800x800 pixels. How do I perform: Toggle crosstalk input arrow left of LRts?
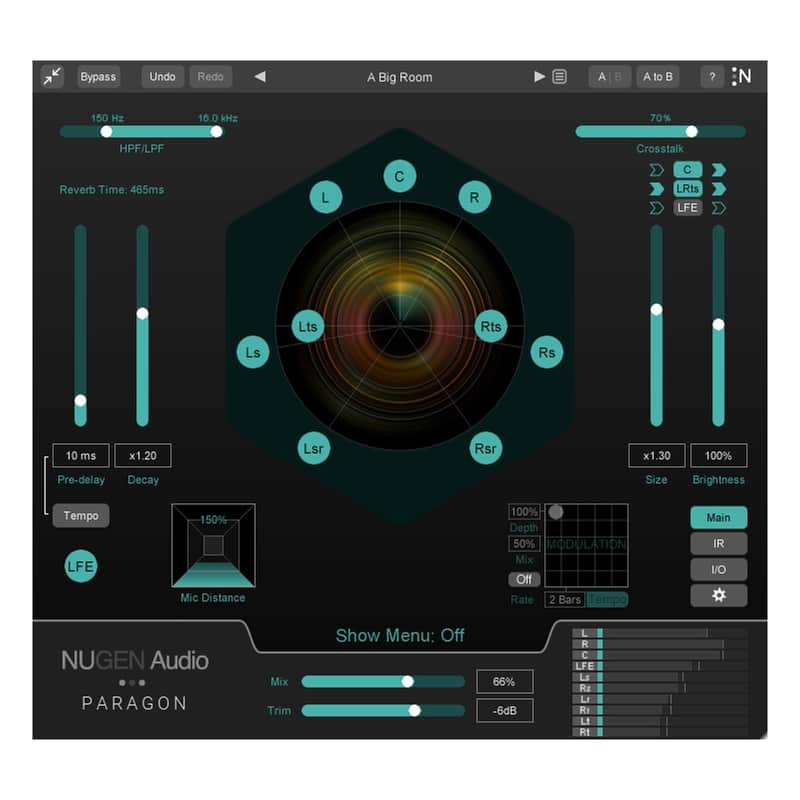point(657,189)
